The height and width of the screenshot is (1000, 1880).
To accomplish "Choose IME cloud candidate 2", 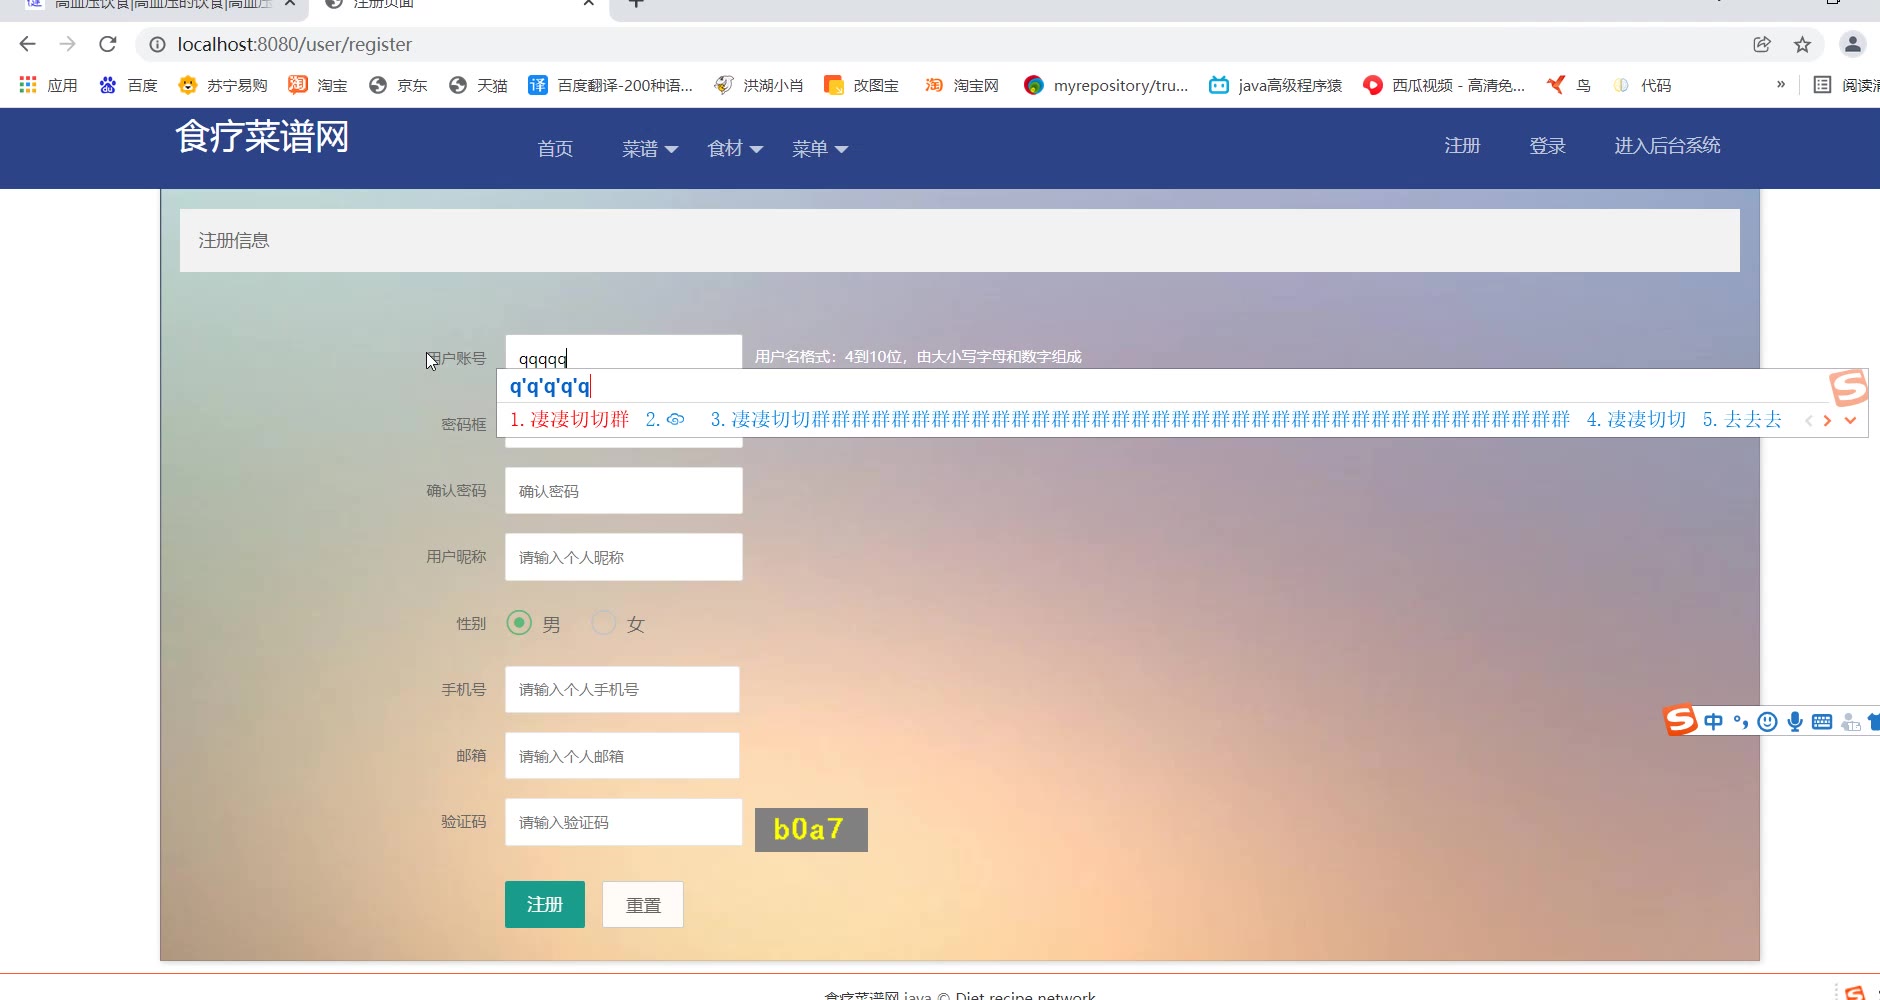I will pyautogui.click(x=665, y=420).
